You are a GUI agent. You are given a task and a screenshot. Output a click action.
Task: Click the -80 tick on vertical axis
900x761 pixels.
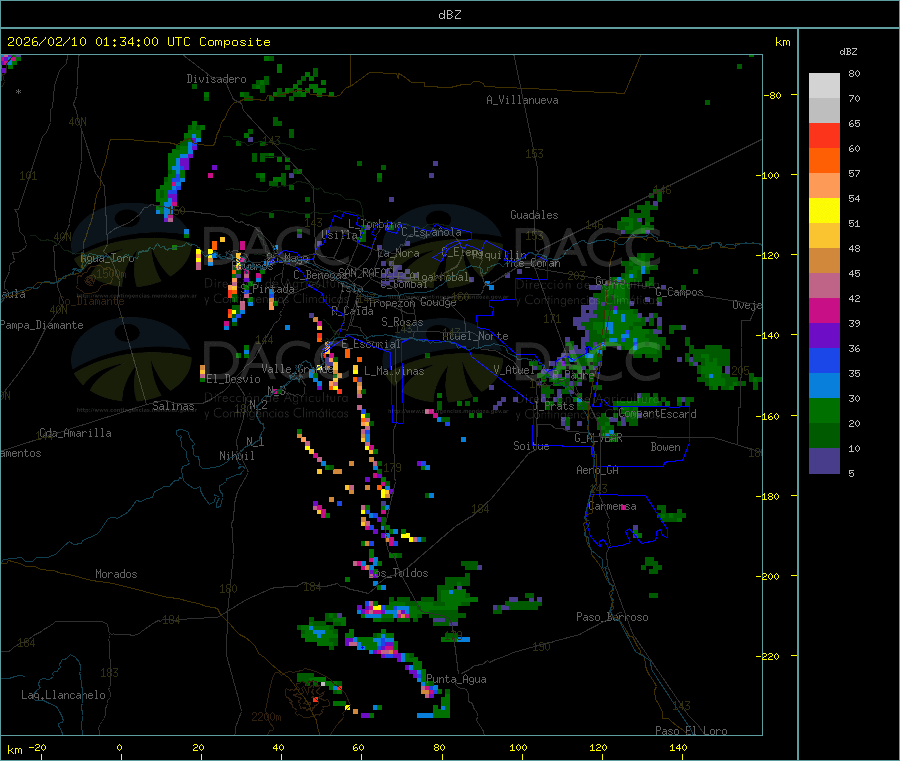tap(772, 95)
